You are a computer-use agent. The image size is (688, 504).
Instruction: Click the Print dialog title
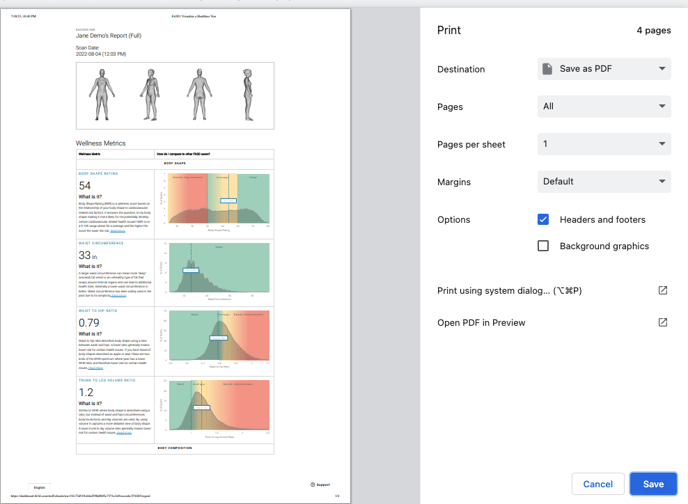[449, 30]
